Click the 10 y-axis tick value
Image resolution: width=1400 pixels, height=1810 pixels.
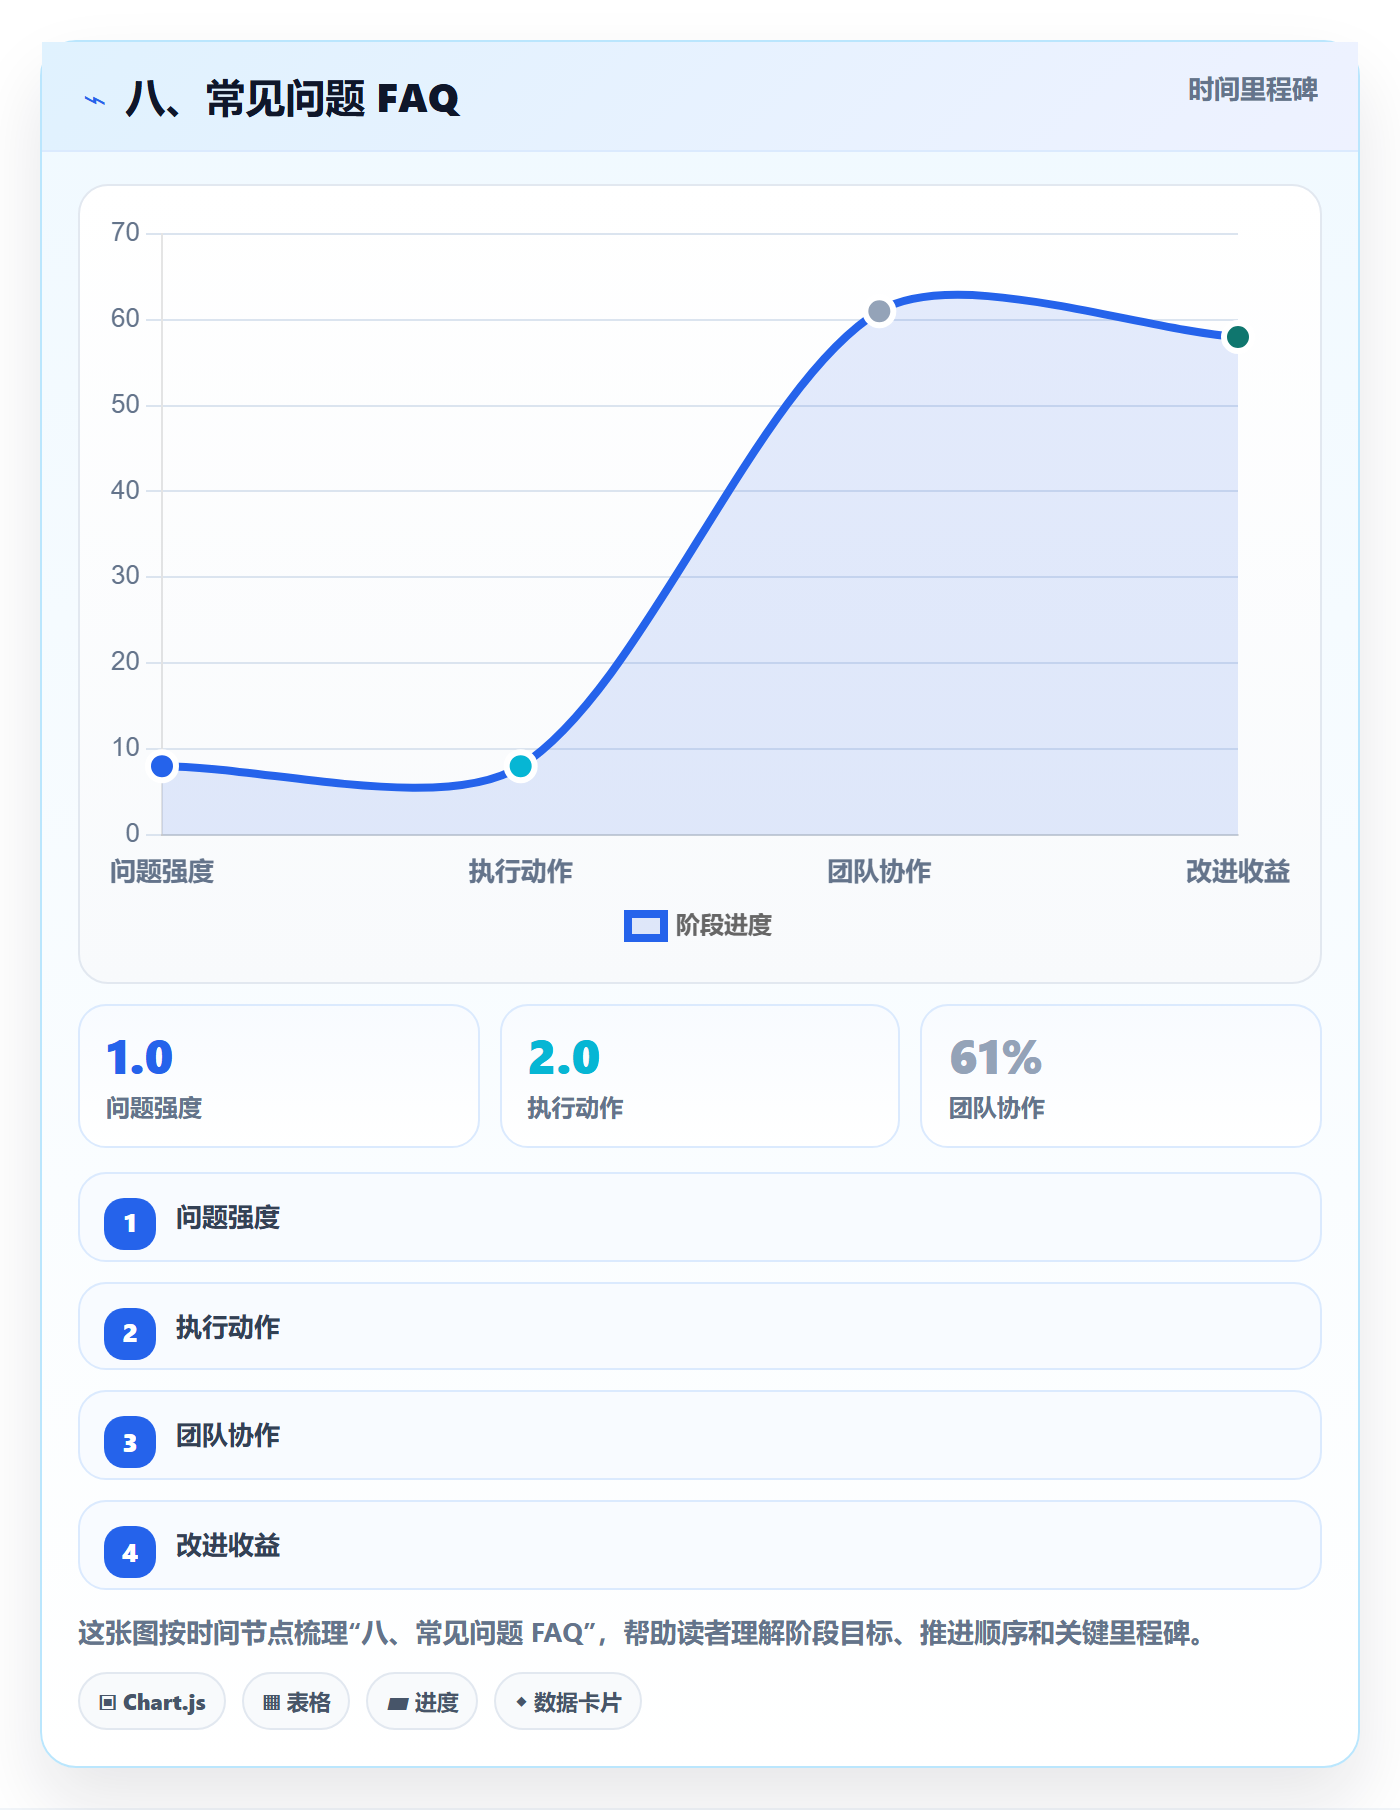(125, 748)
